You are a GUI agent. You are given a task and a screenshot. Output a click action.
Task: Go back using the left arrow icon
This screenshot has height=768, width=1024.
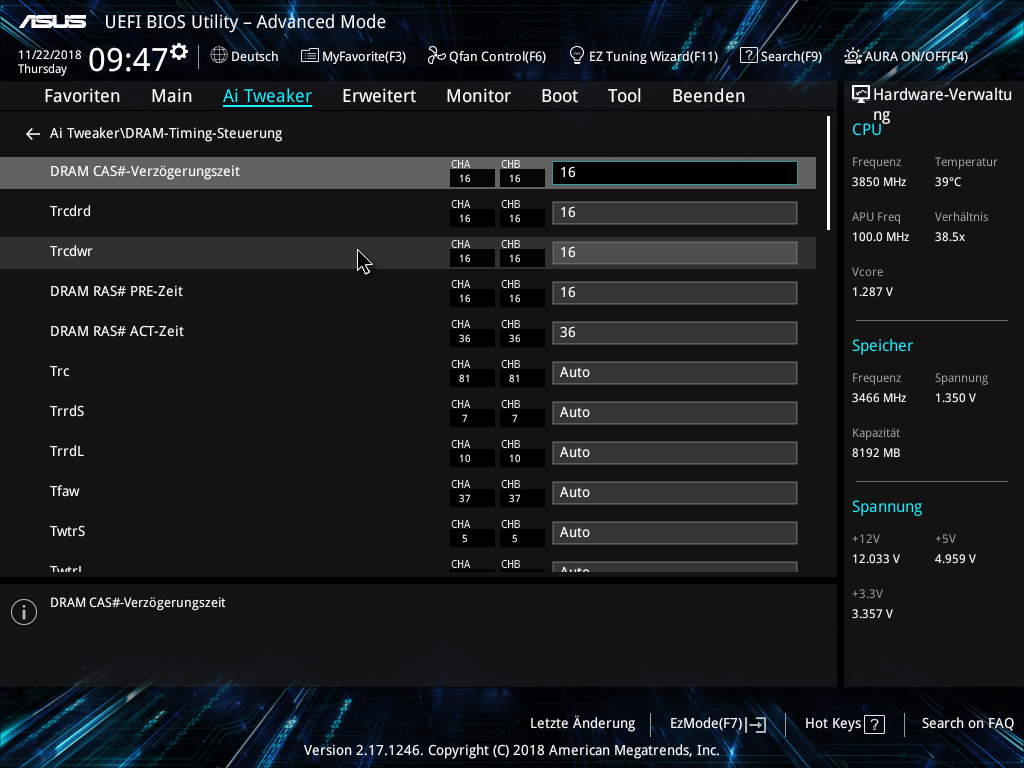(33, 134)
